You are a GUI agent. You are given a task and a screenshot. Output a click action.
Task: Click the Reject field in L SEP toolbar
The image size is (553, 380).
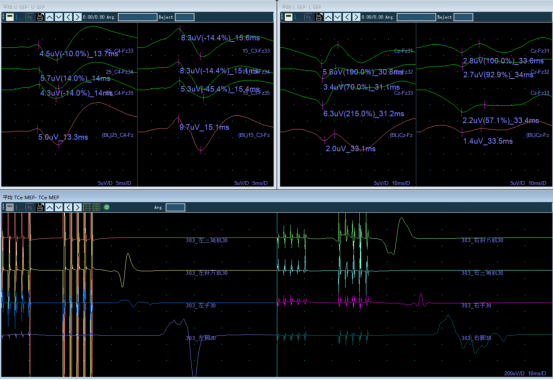(463, 17)
